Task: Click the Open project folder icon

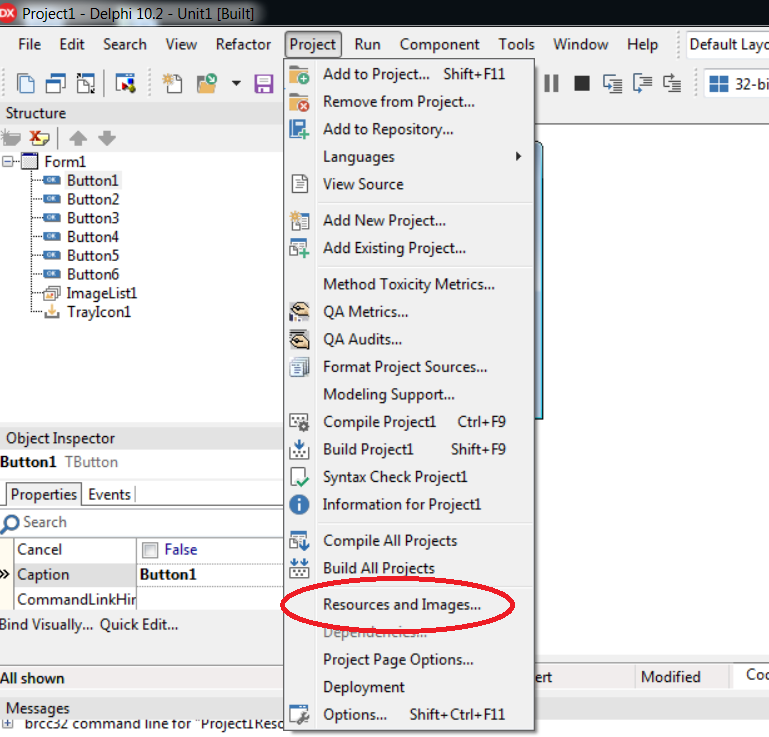Action: click(x=207, y=83)
